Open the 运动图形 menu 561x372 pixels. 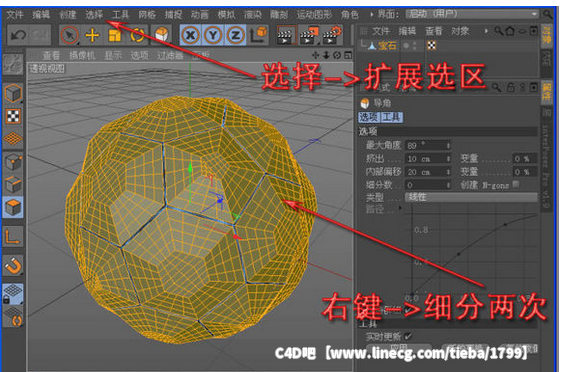(x=314, y=15)
